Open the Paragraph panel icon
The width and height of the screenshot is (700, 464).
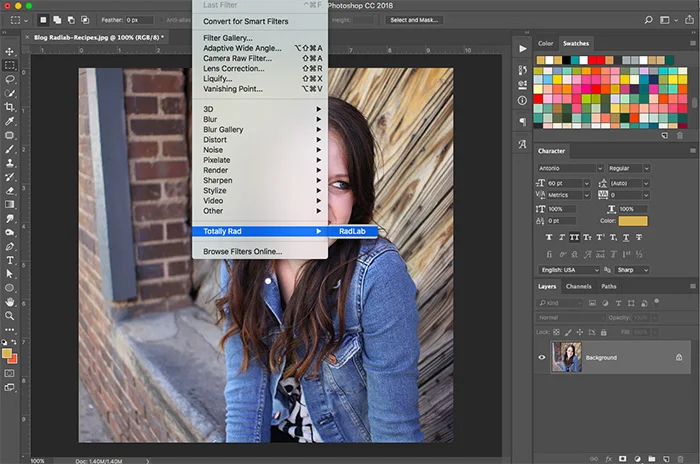[522, 121]
